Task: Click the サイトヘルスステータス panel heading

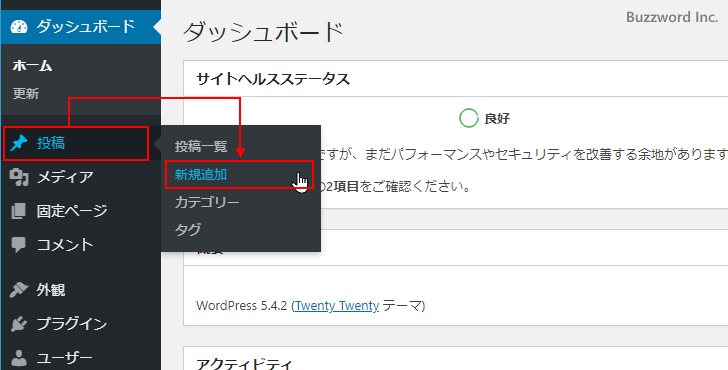Action: (x=273, y=79)
